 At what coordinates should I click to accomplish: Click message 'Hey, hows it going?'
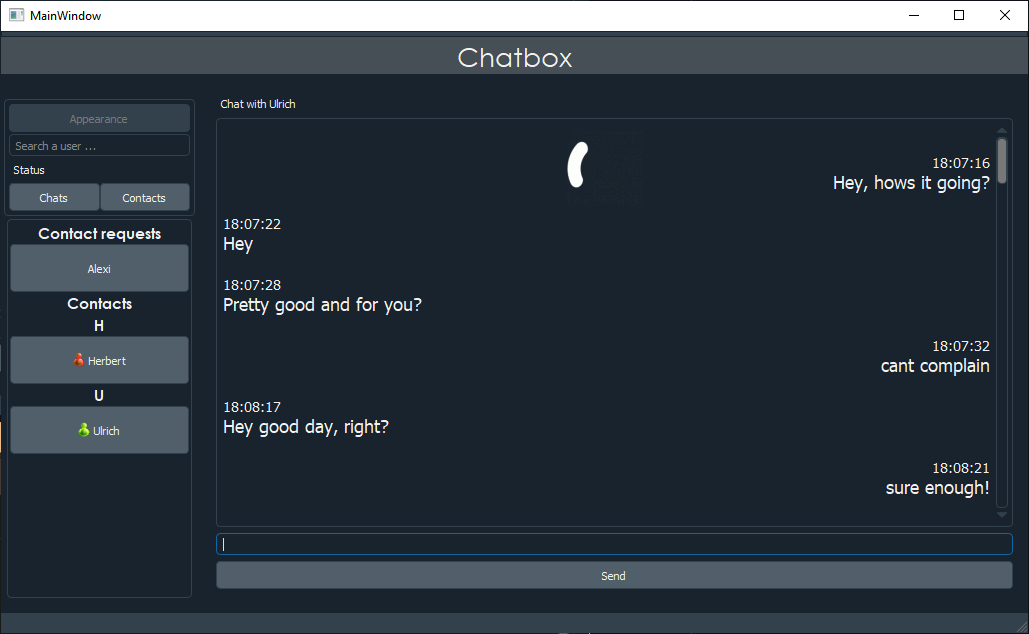911,183
